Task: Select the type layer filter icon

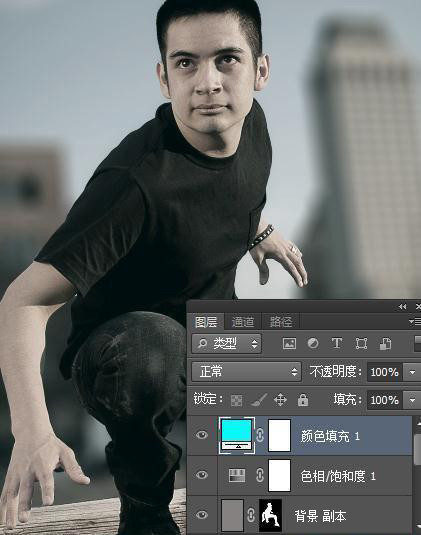Action: (337, 343)
